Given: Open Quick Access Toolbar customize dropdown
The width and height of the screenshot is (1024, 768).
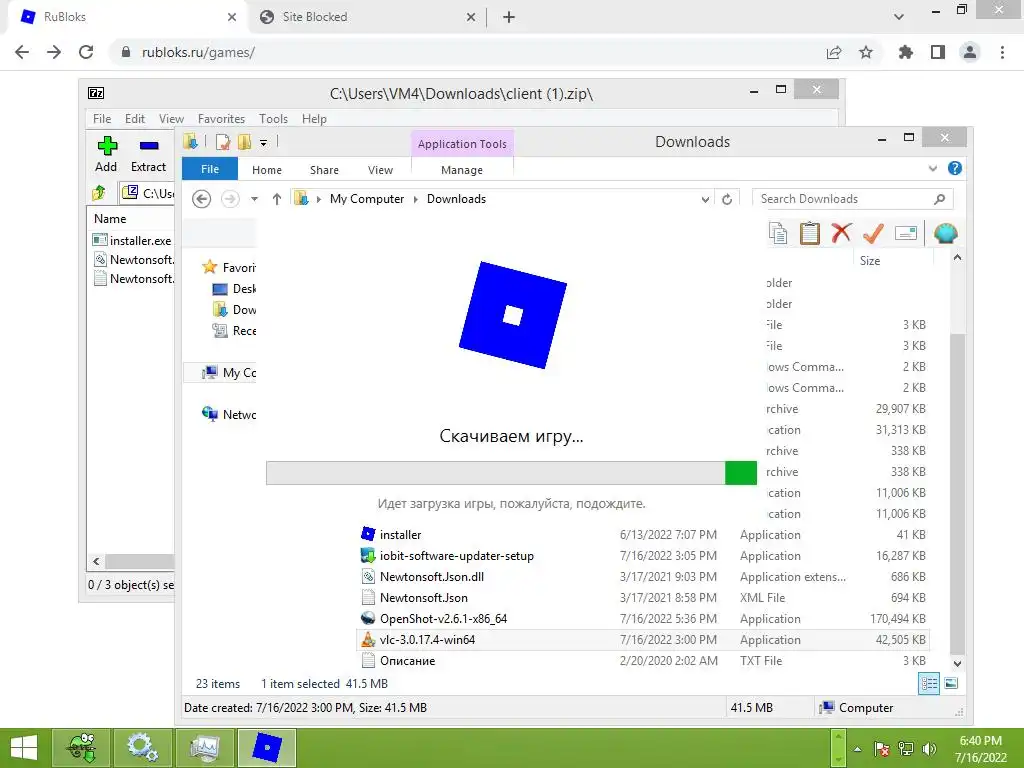Looking at the screenshot, I should tap(263, 142).
